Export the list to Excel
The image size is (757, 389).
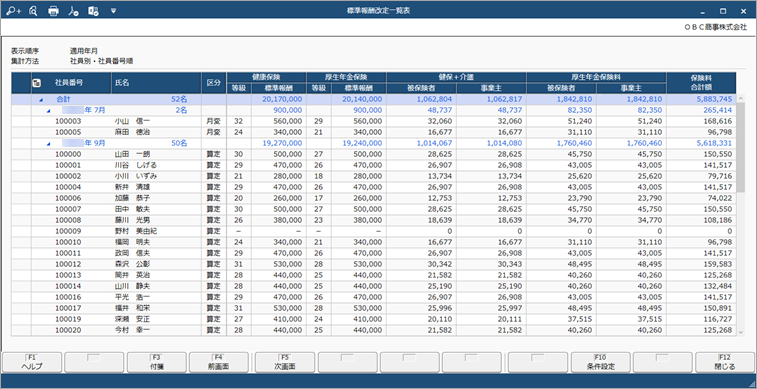pyautogui.click(x=93, y=11)
